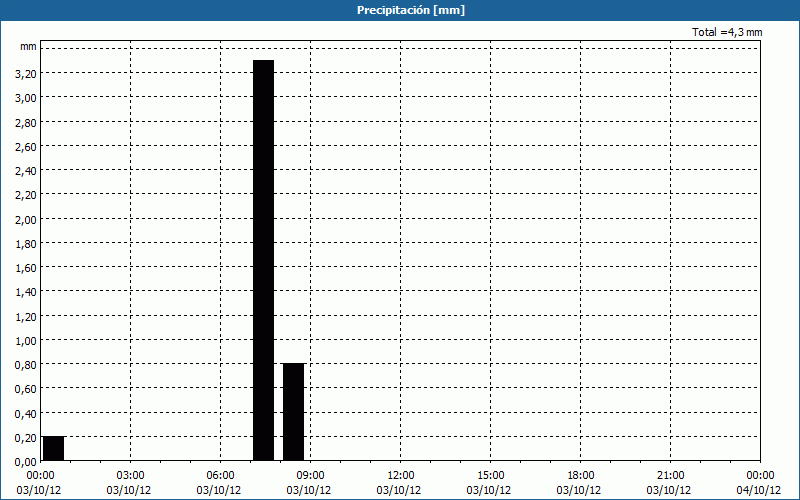The height and width of the screenshot is (500, 800).
Task: Select the Total =4,3 mm label
Action: 727,32
